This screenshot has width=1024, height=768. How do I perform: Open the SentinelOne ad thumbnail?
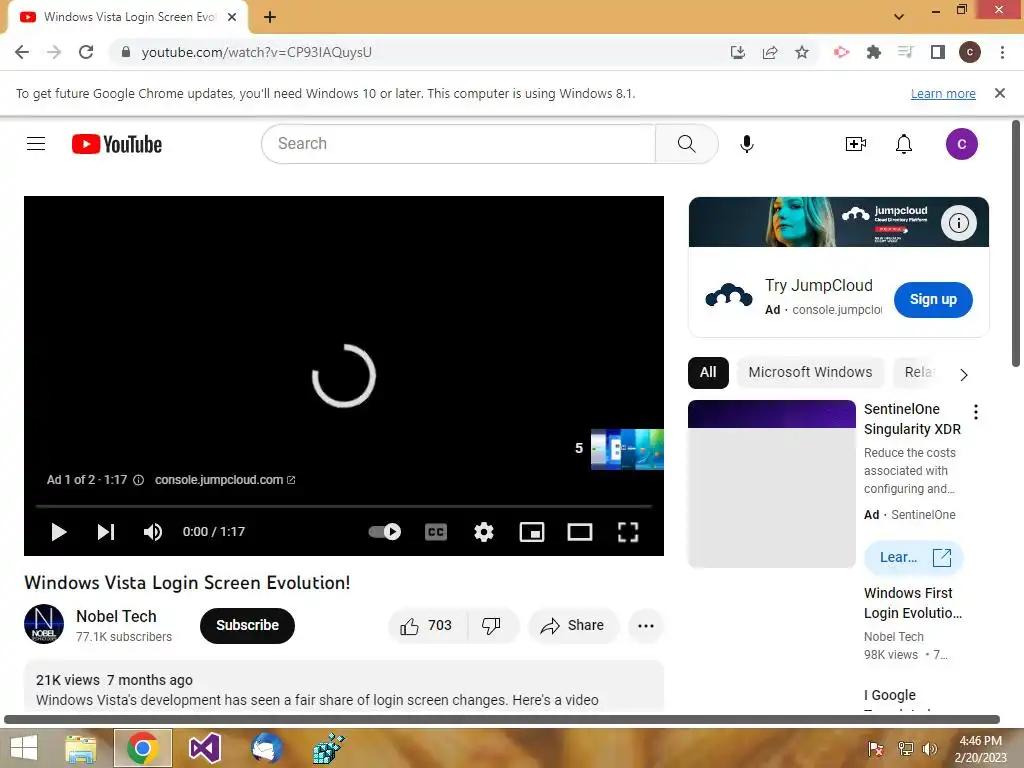[x=772, y=484]
